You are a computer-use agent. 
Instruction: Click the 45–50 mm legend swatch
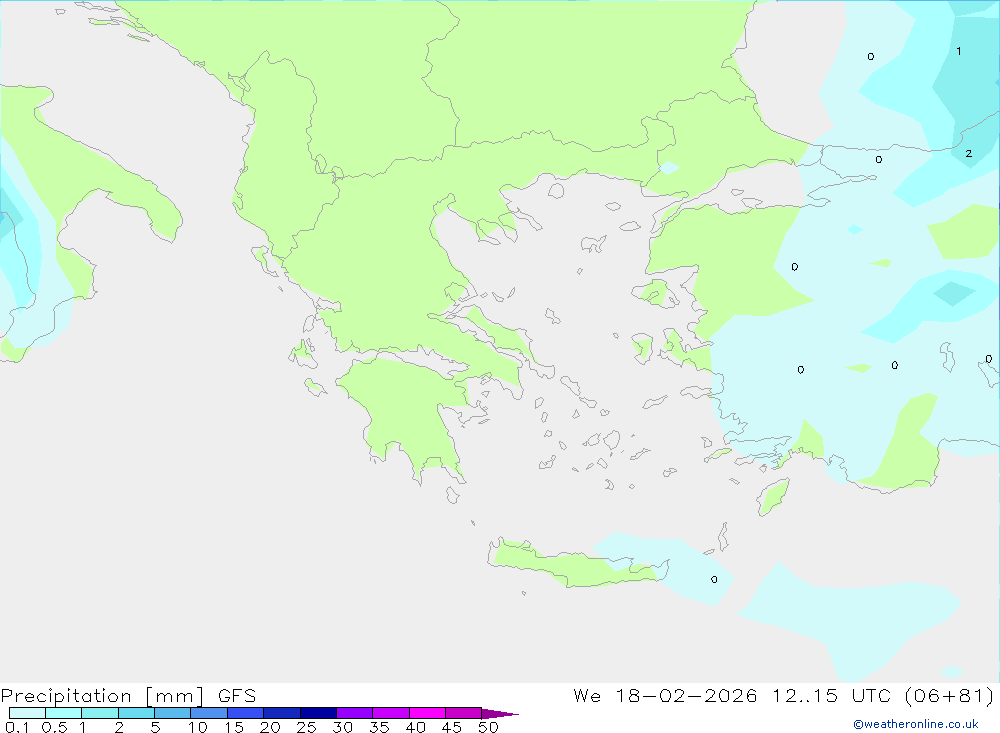tap(464, 713)
